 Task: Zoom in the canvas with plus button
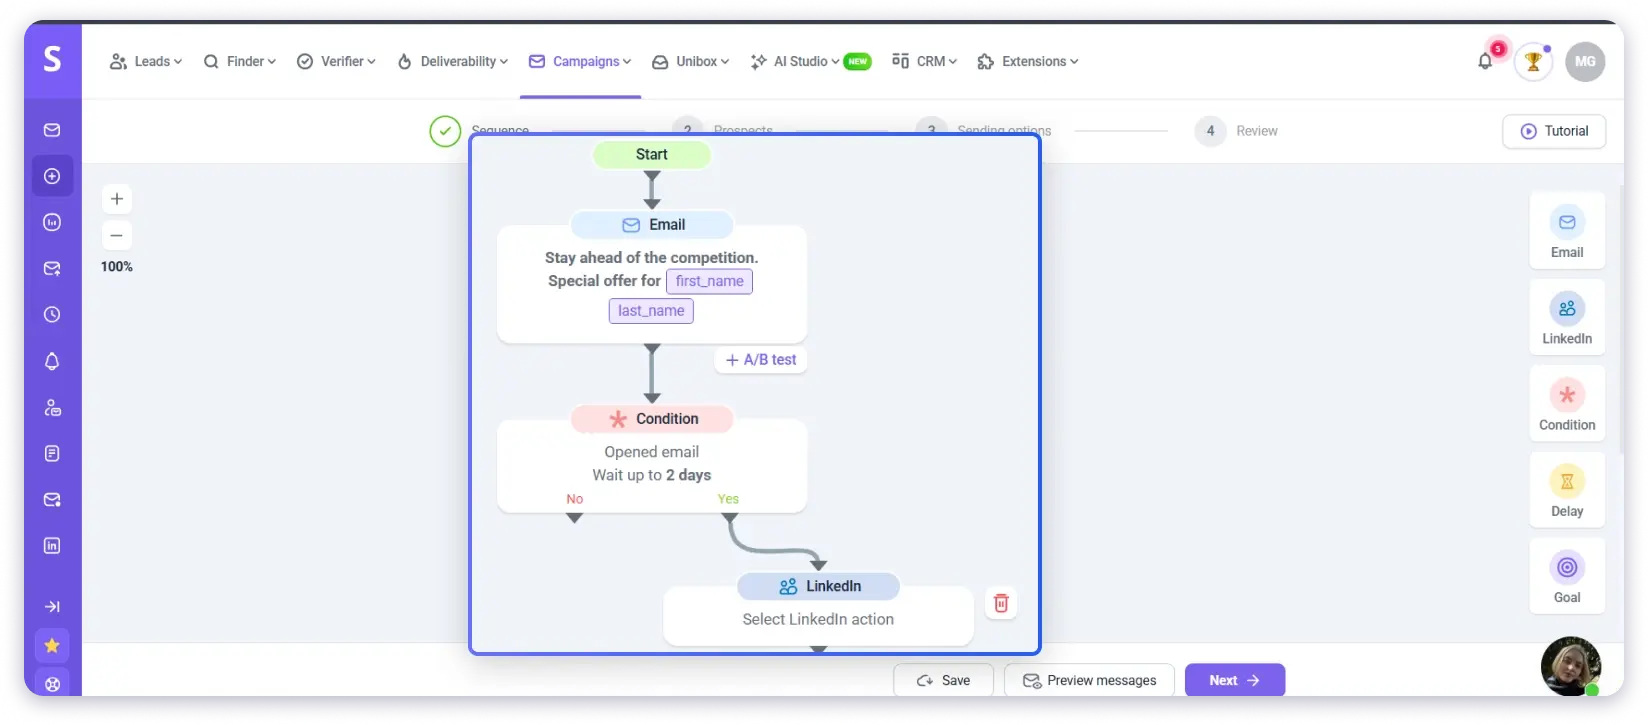(117, 199)
